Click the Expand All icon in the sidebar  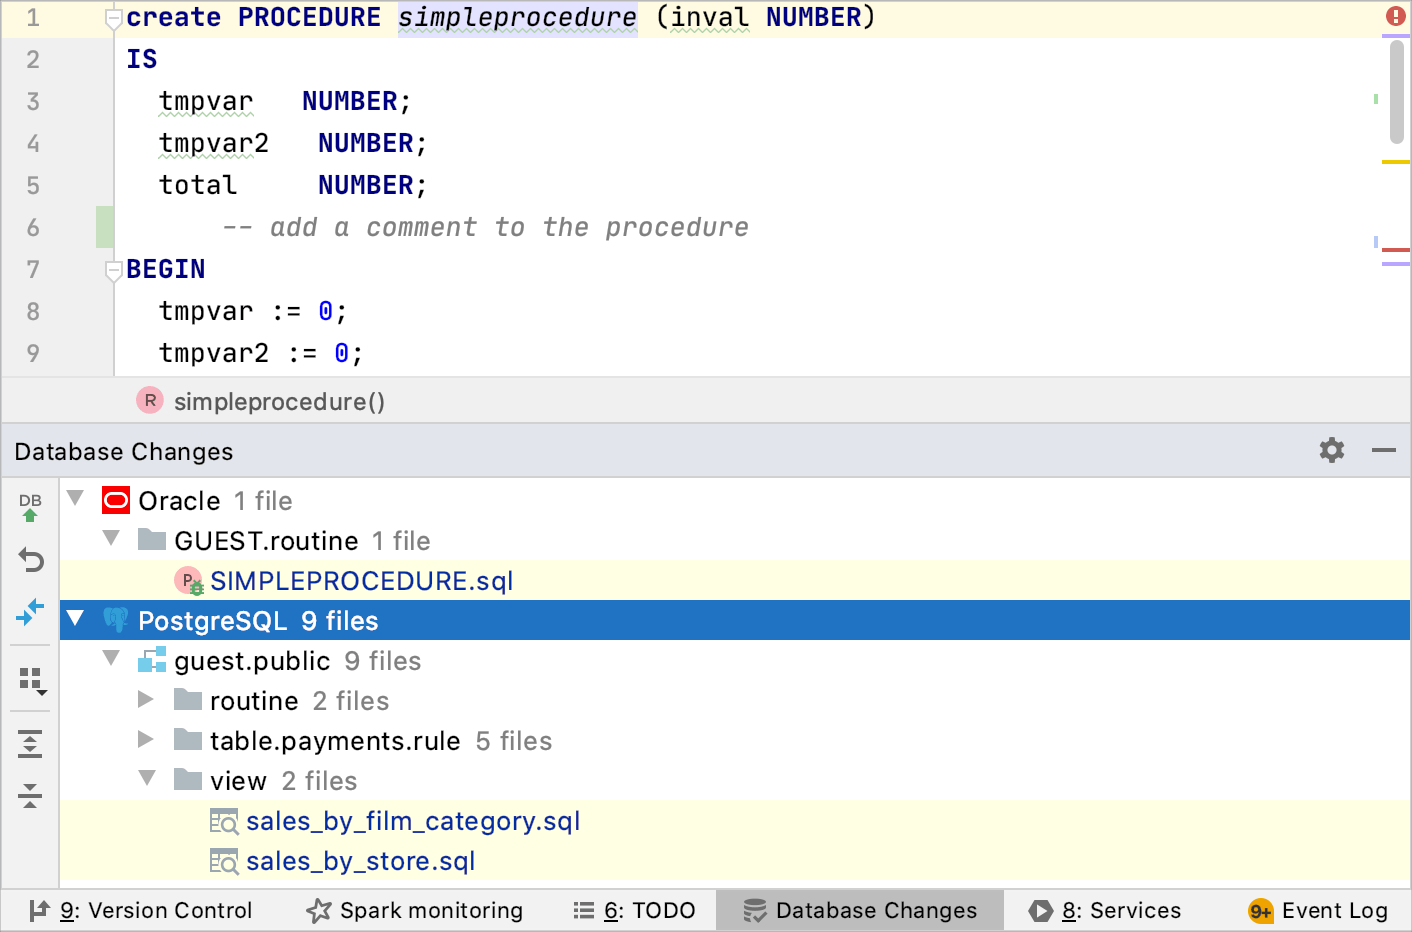[30, 743]
